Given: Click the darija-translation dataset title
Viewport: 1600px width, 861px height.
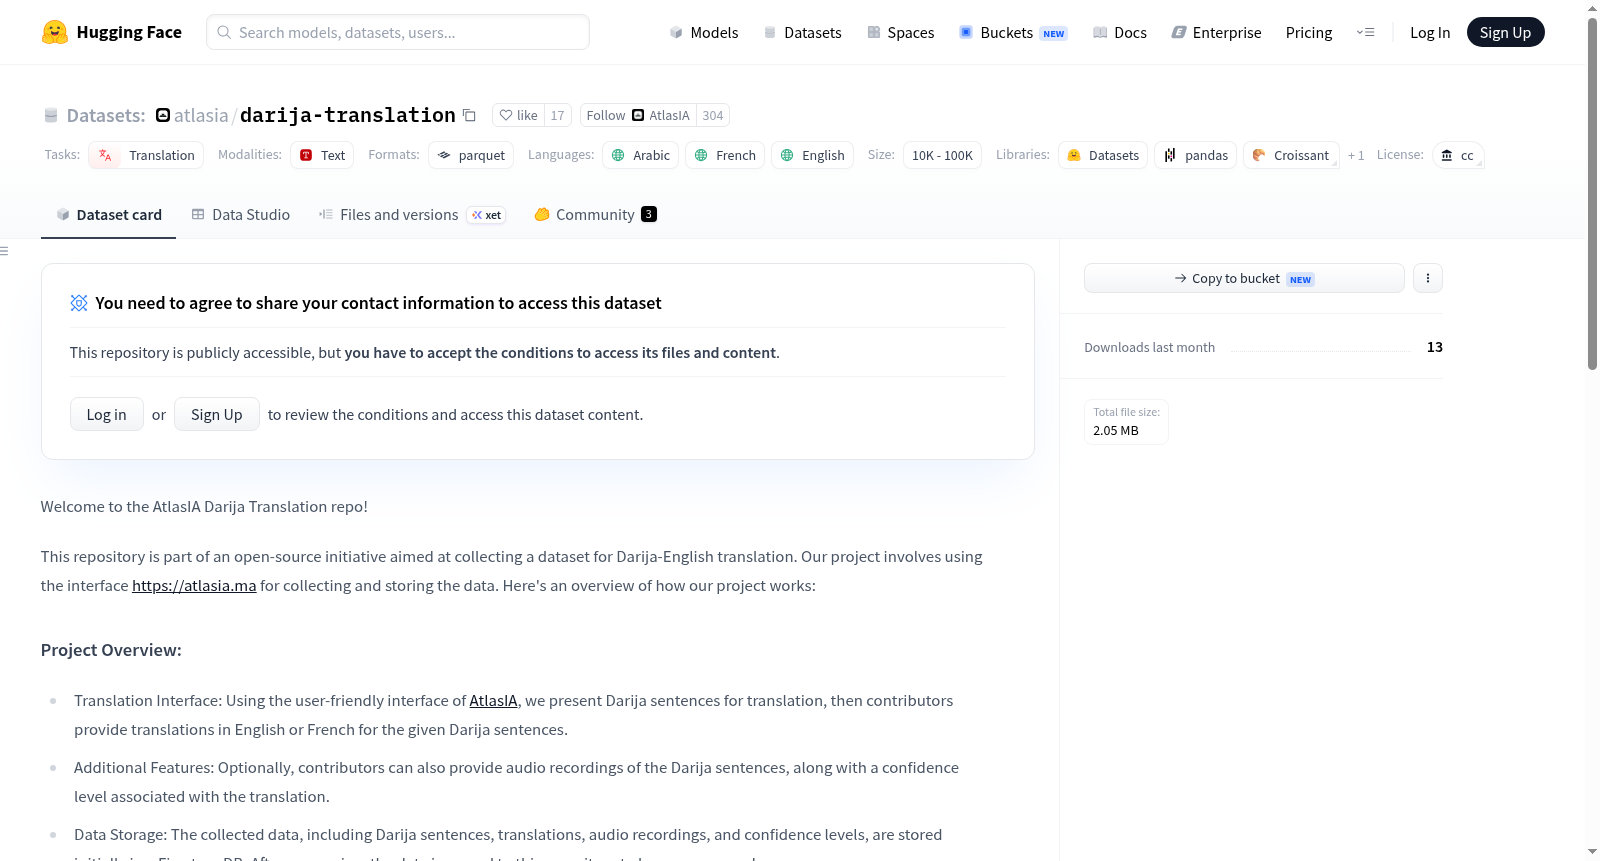Looking at the screenshot, I should coord(348,115).
